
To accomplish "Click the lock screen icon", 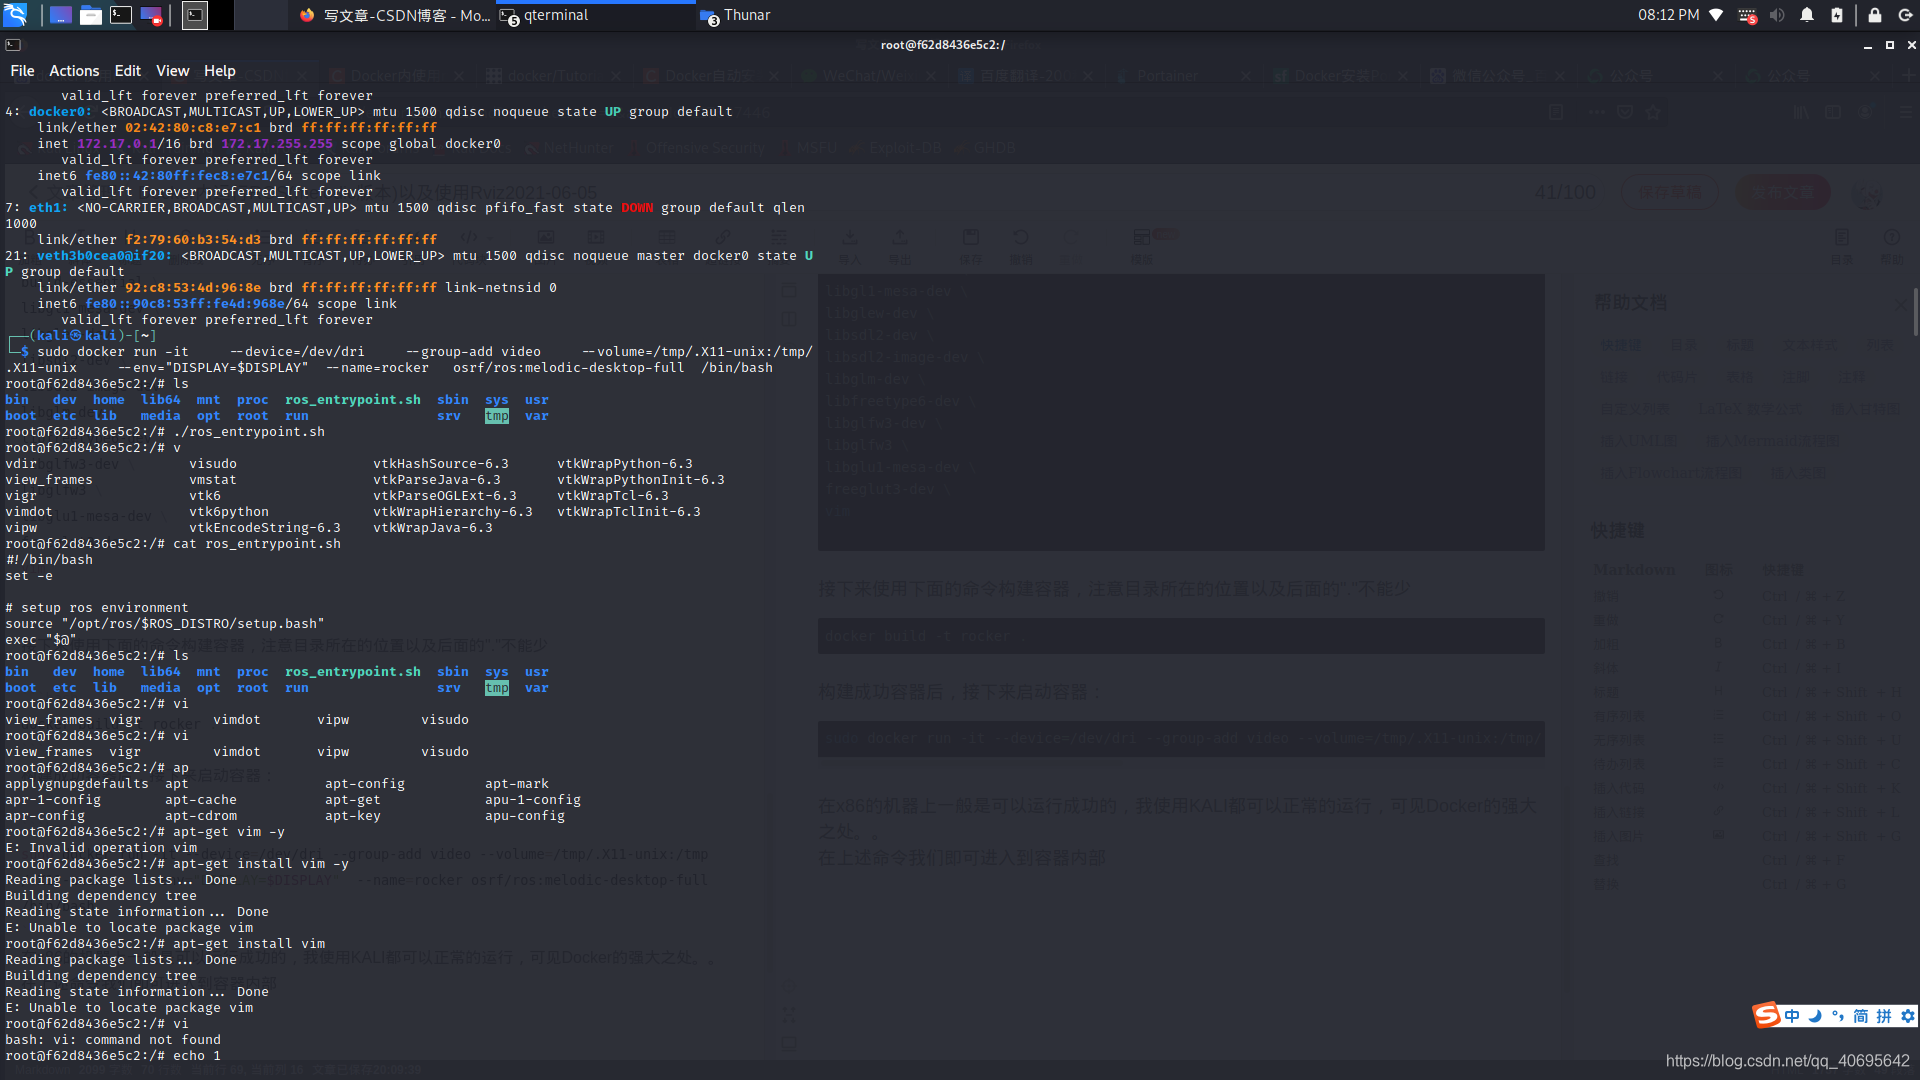I will [x=1875, y=15].
